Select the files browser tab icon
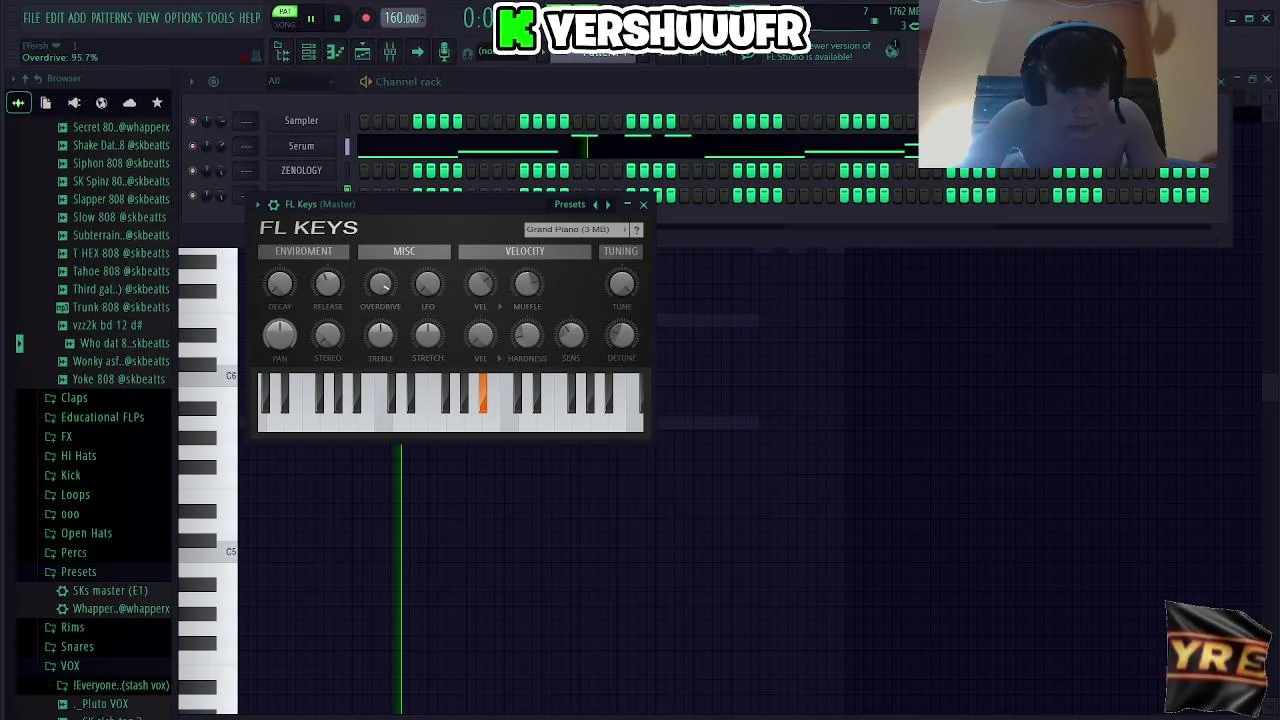Image resolution: width=1280 pixels, height=720 pixels. click(x=46, y=102)
